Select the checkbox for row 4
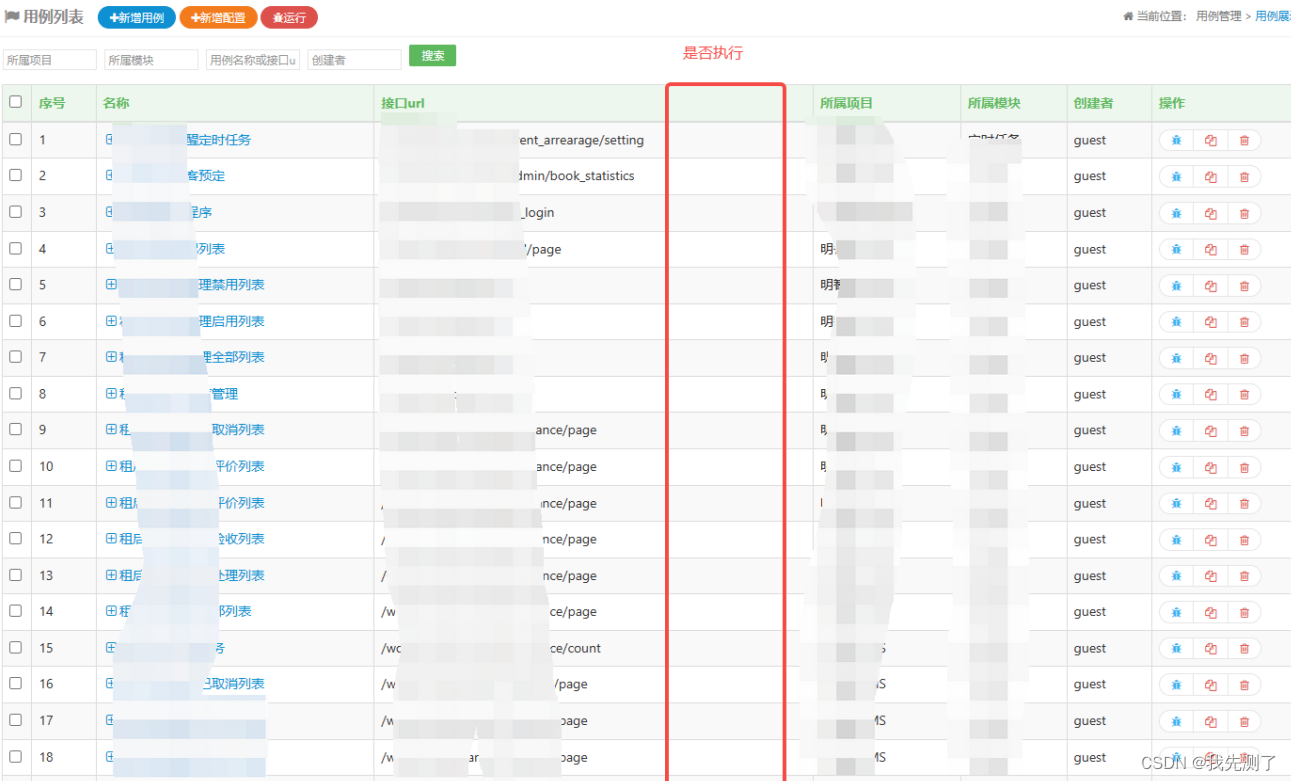Screen dimensions: 1291x781 coord(15,248)
